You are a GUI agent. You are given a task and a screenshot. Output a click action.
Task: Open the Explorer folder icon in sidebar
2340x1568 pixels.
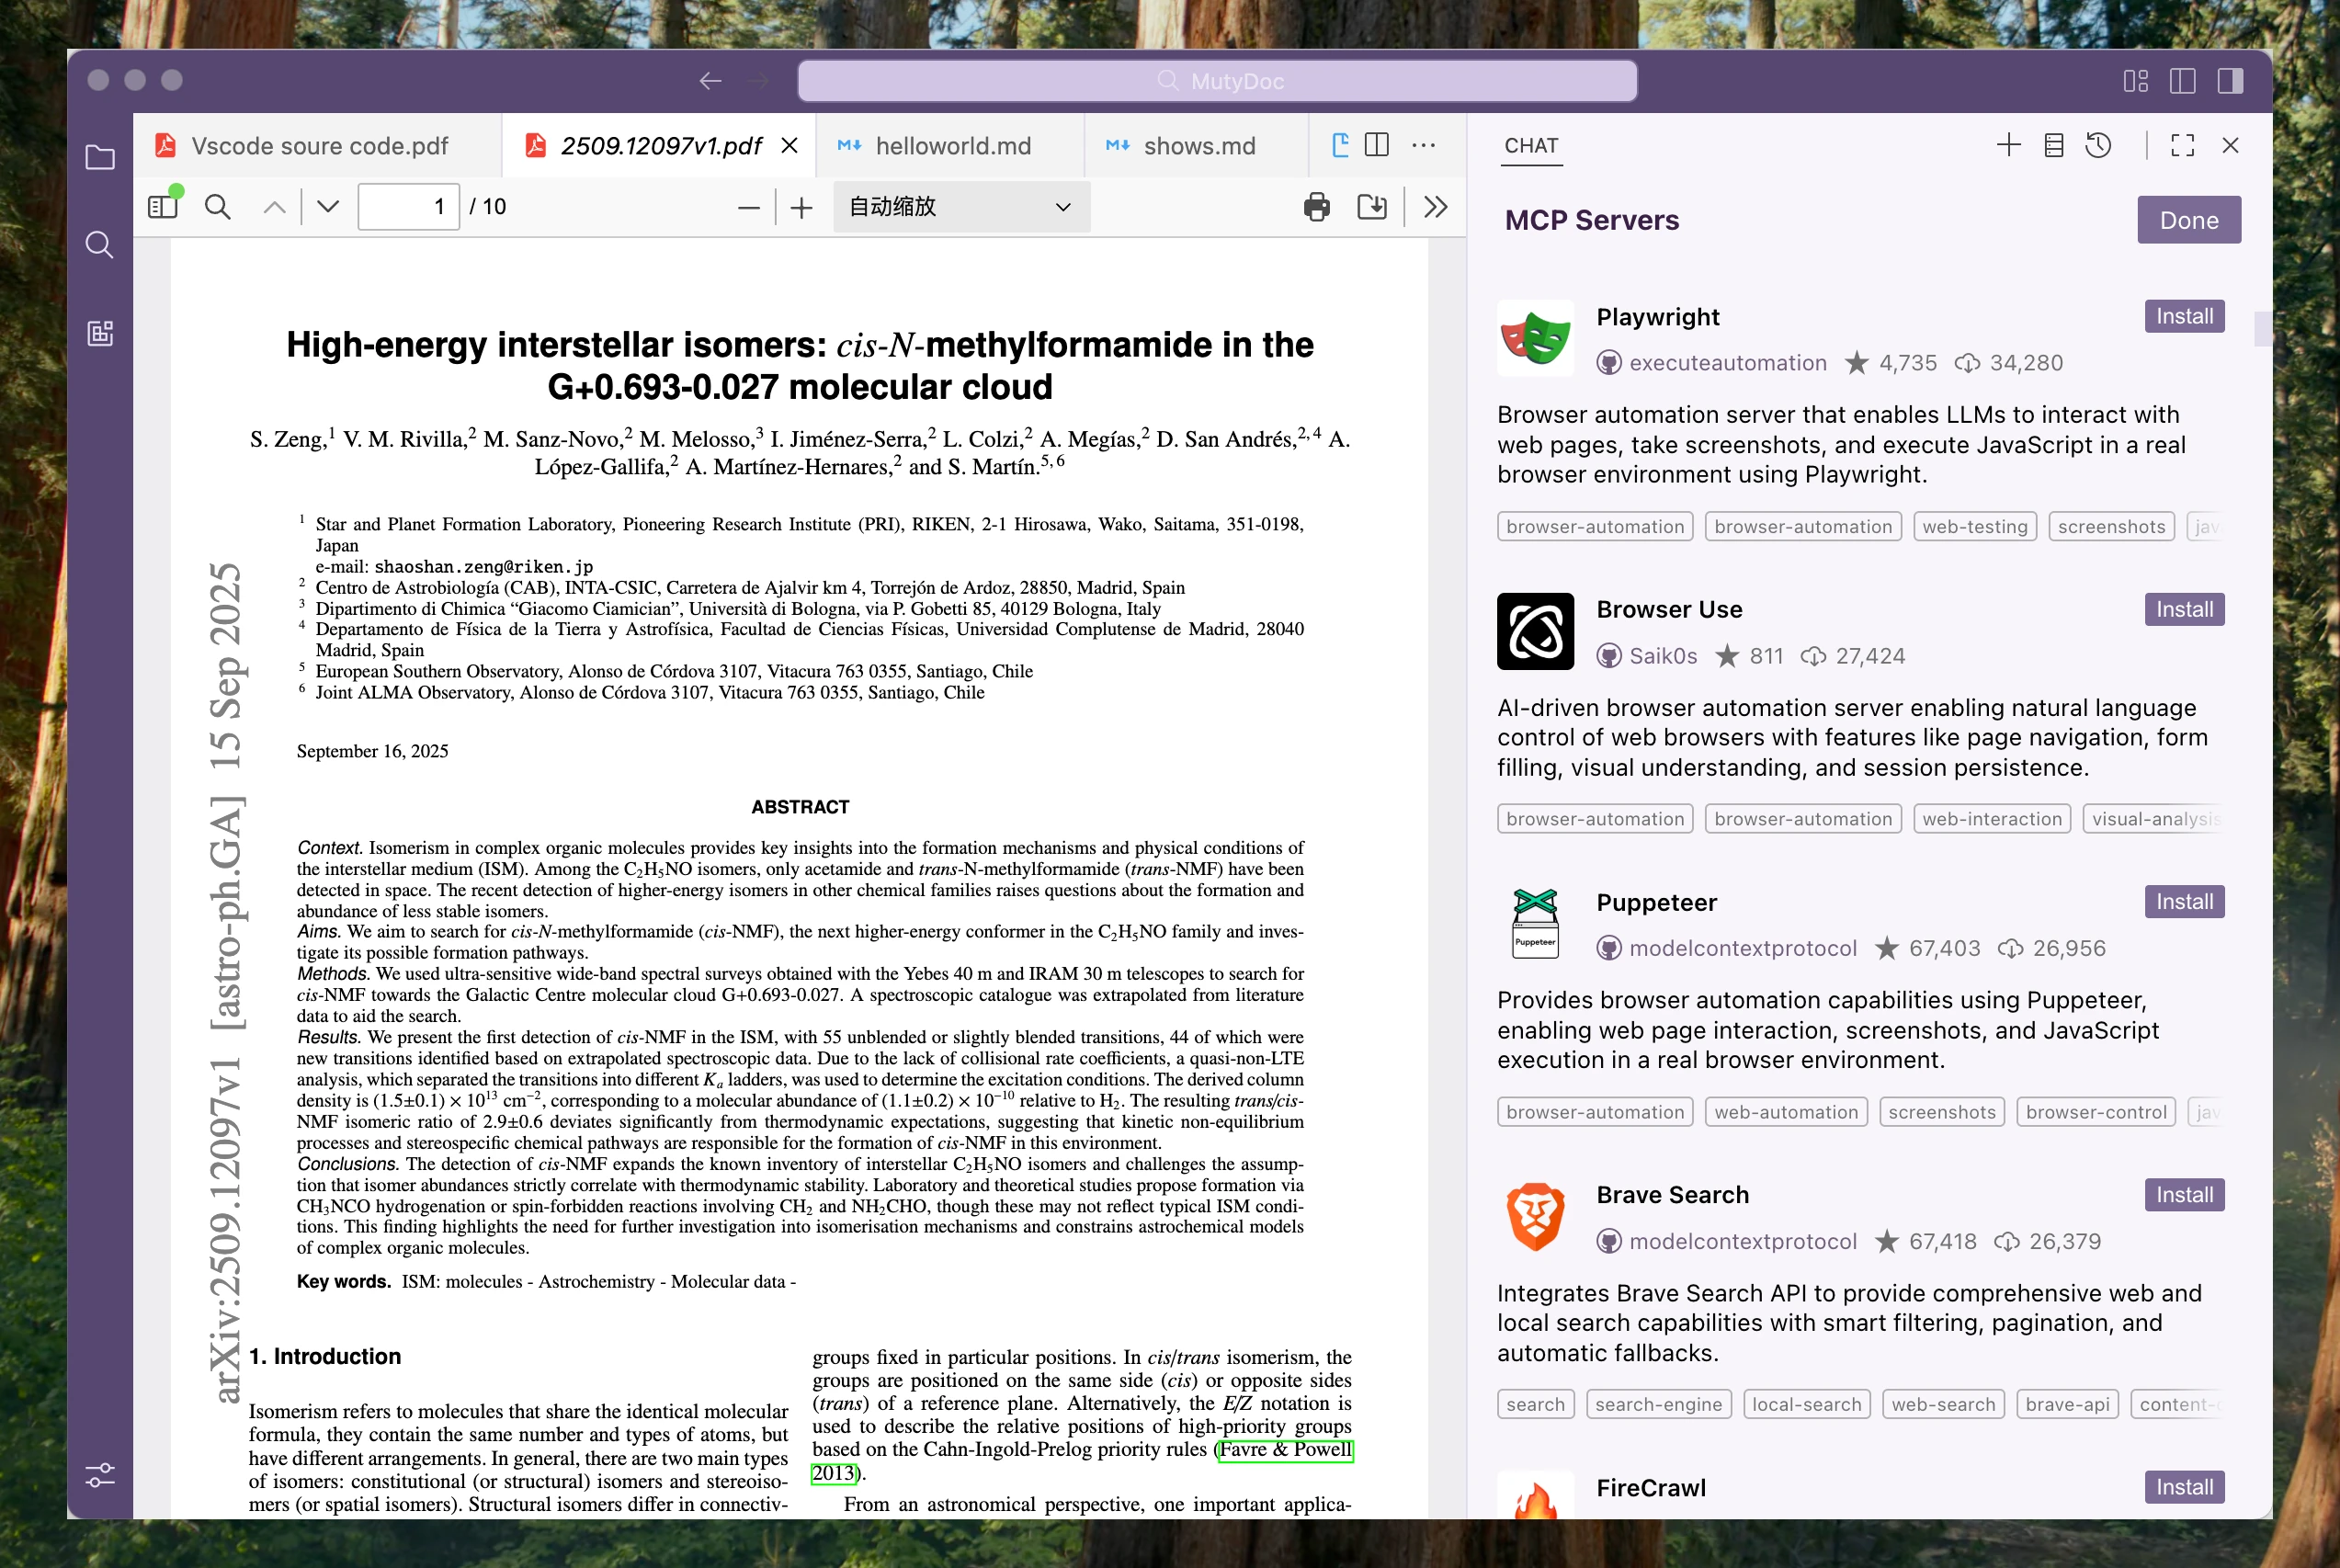click(x=100, y=157)
